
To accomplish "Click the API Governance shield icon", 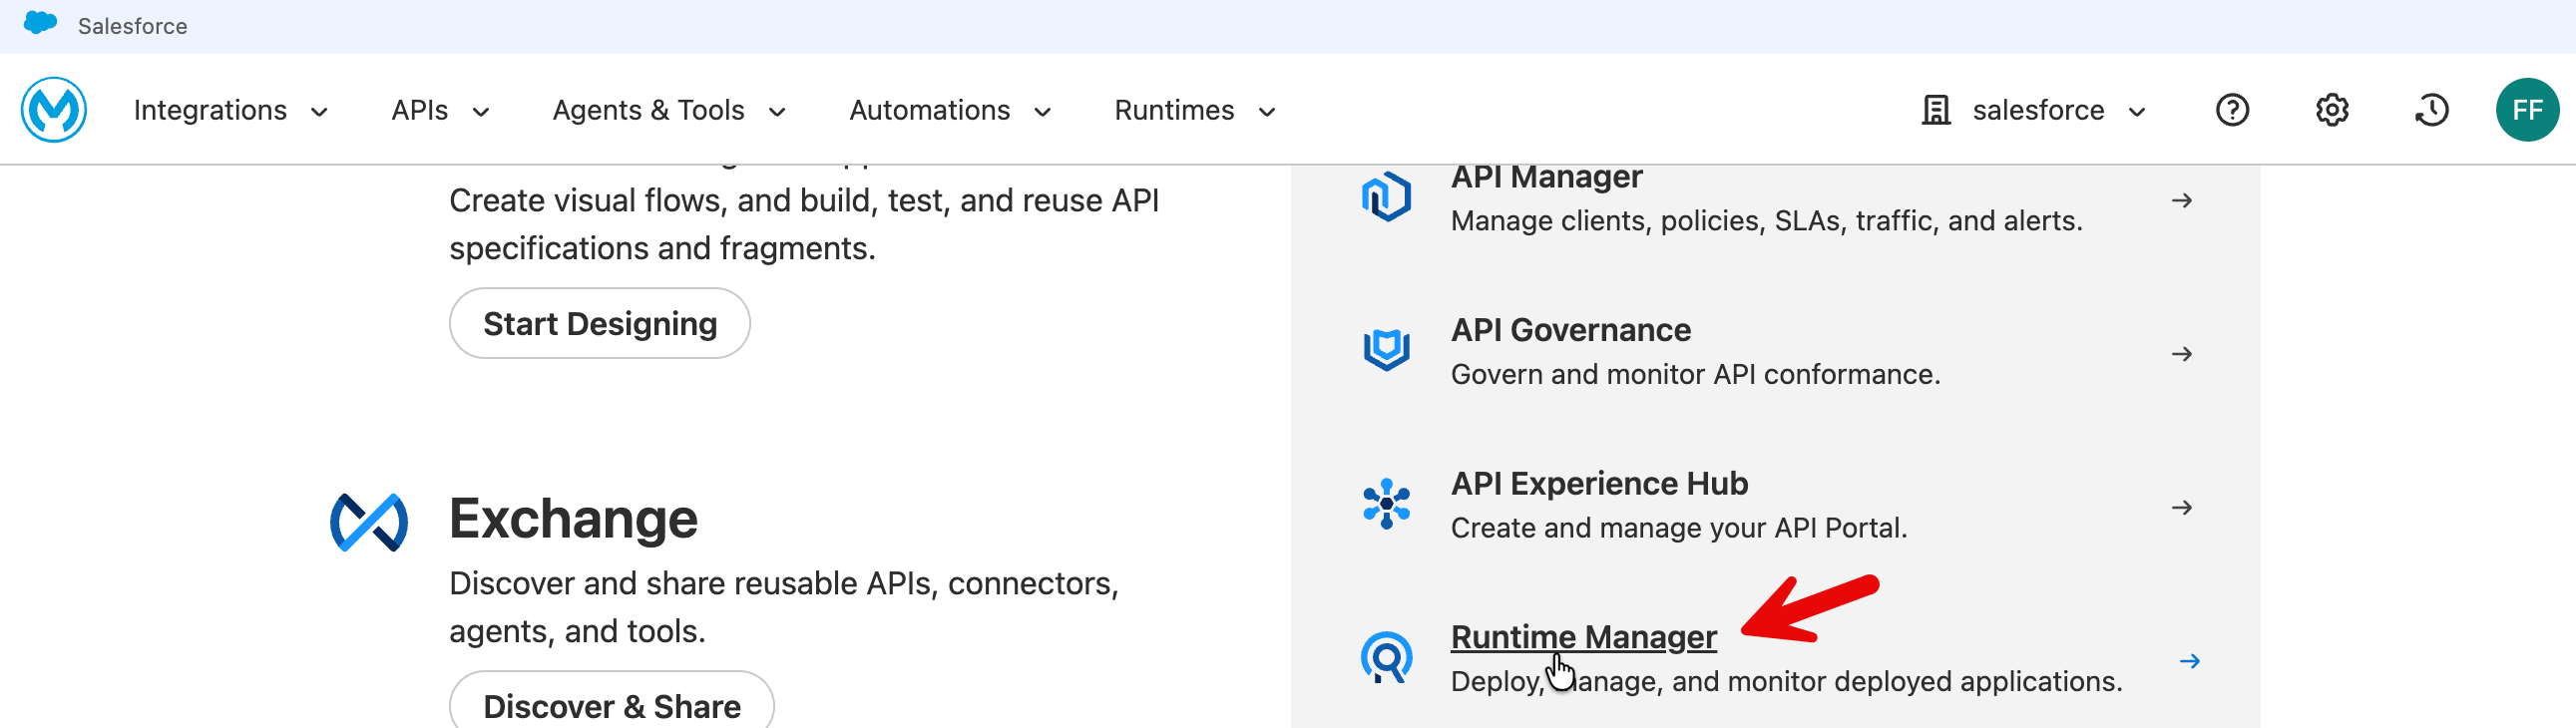I will coord(1386,350).
